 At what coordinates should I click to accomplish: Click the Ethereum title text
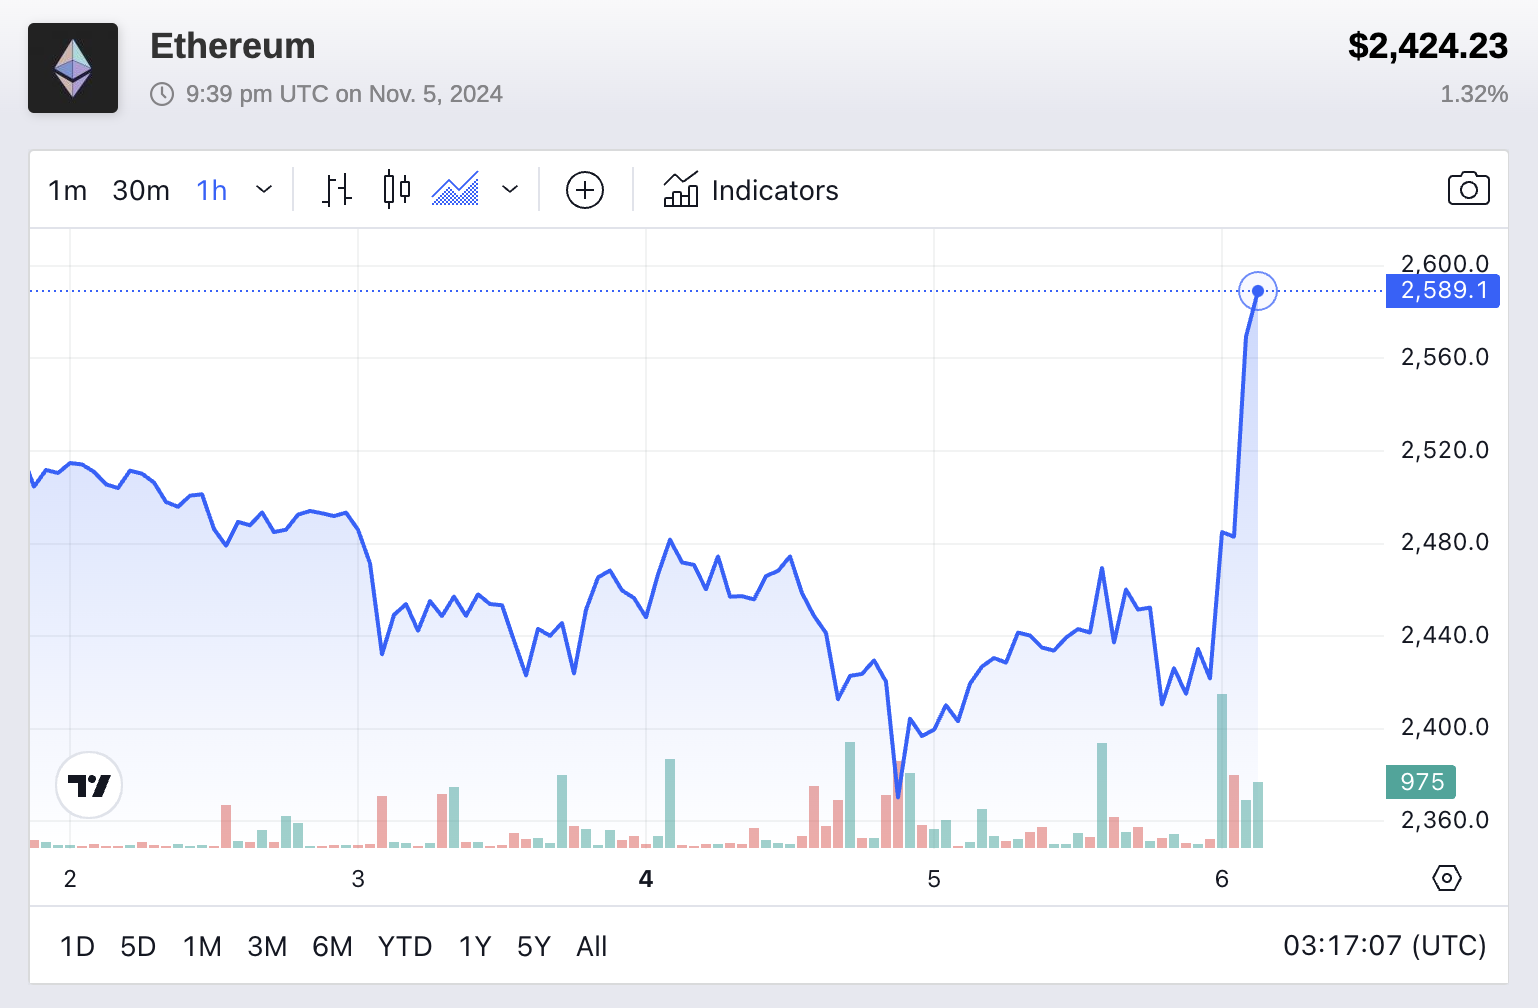coord(232,46)
